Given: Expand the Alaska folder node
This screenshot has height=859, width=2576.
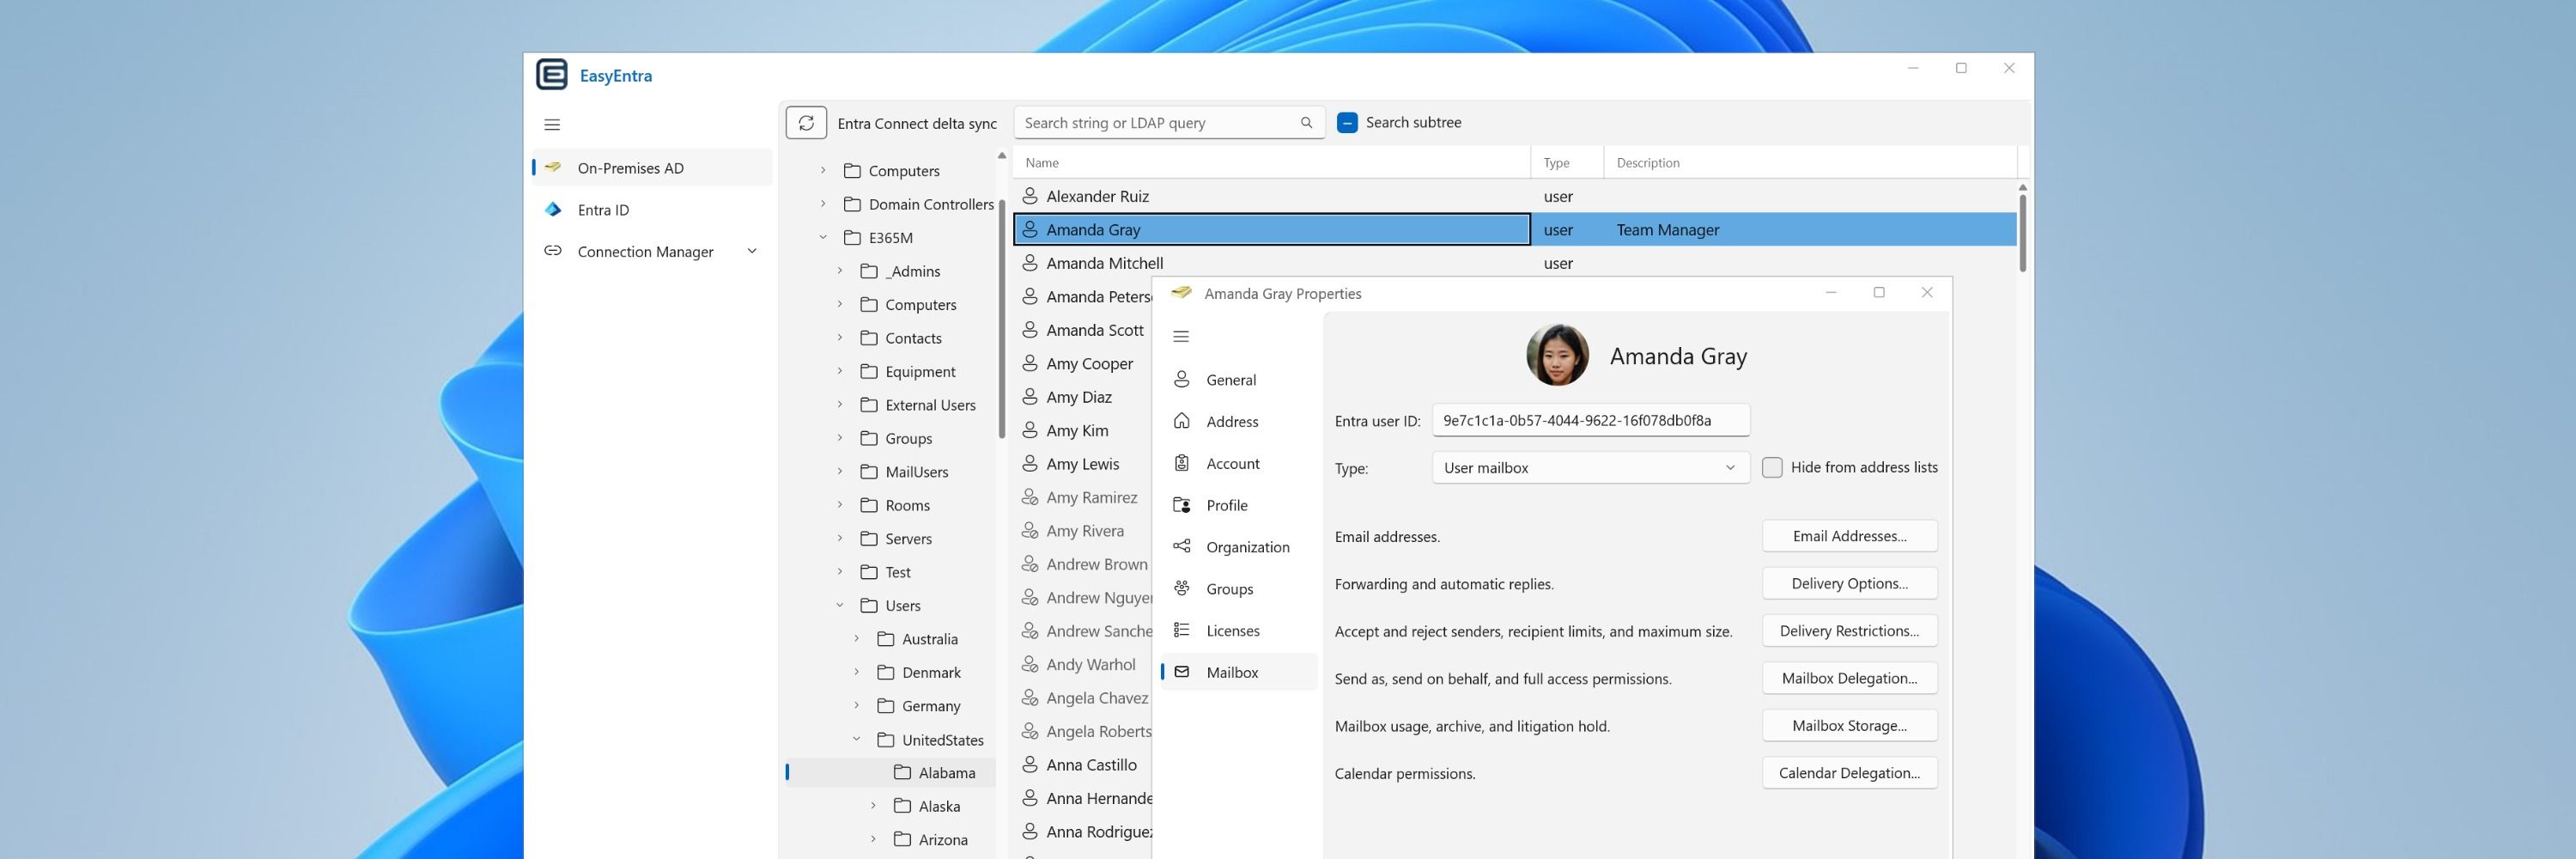Looking at the screenshot, I should tap(873, 805).
